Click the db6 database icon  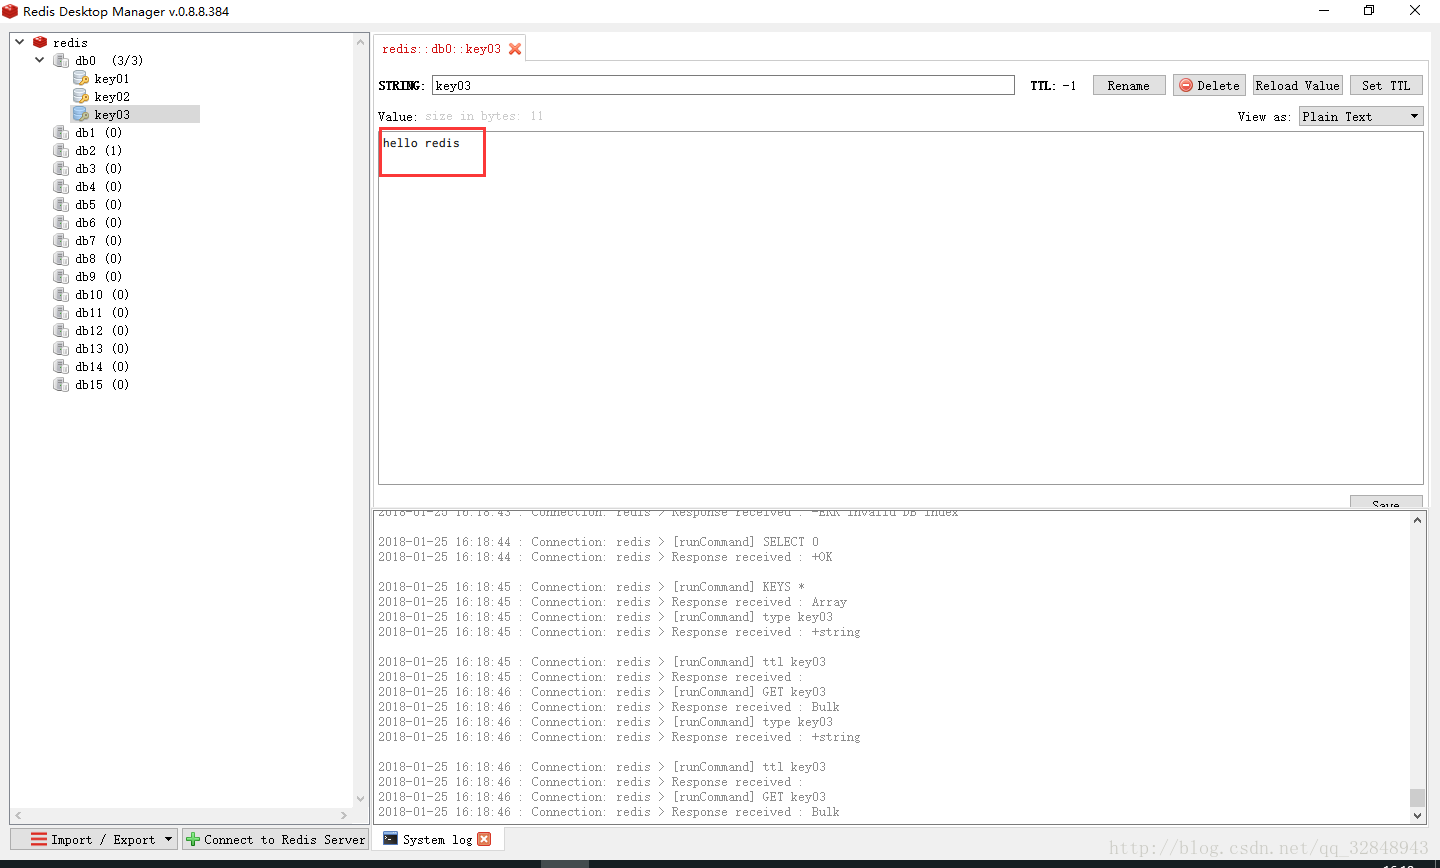61,222
